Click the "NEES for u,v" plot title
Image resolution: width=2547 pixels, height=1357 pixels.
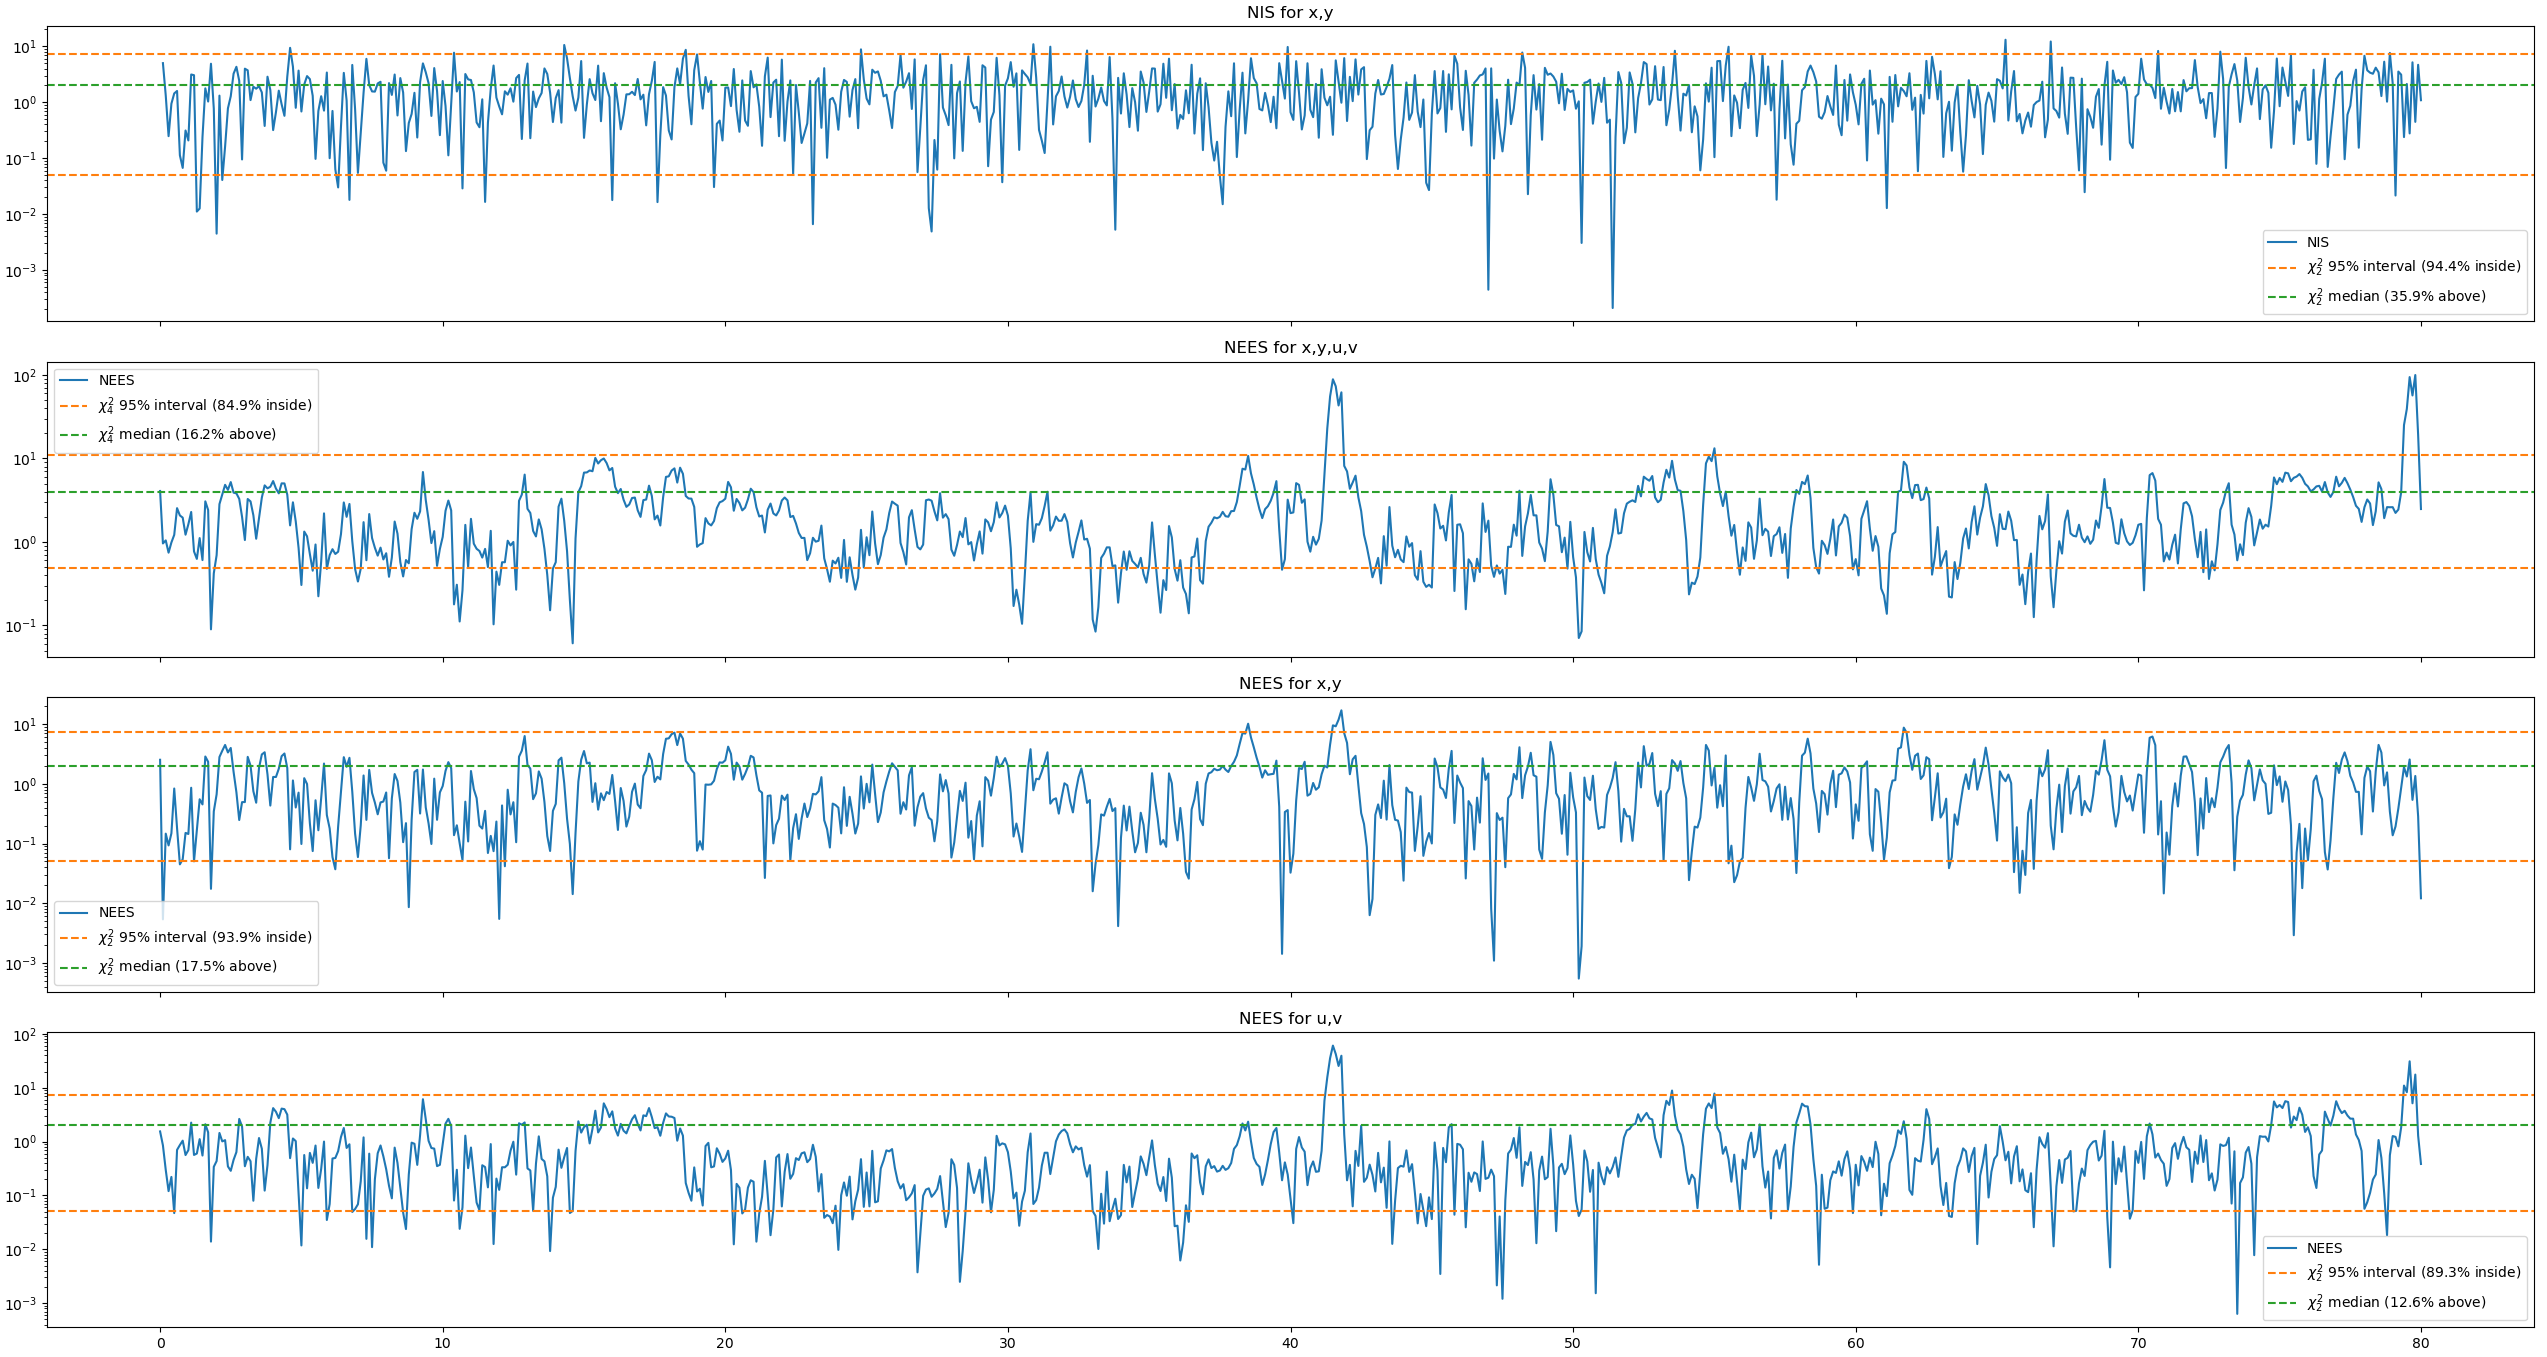pyautogui.click(x=1289, y=1019)
